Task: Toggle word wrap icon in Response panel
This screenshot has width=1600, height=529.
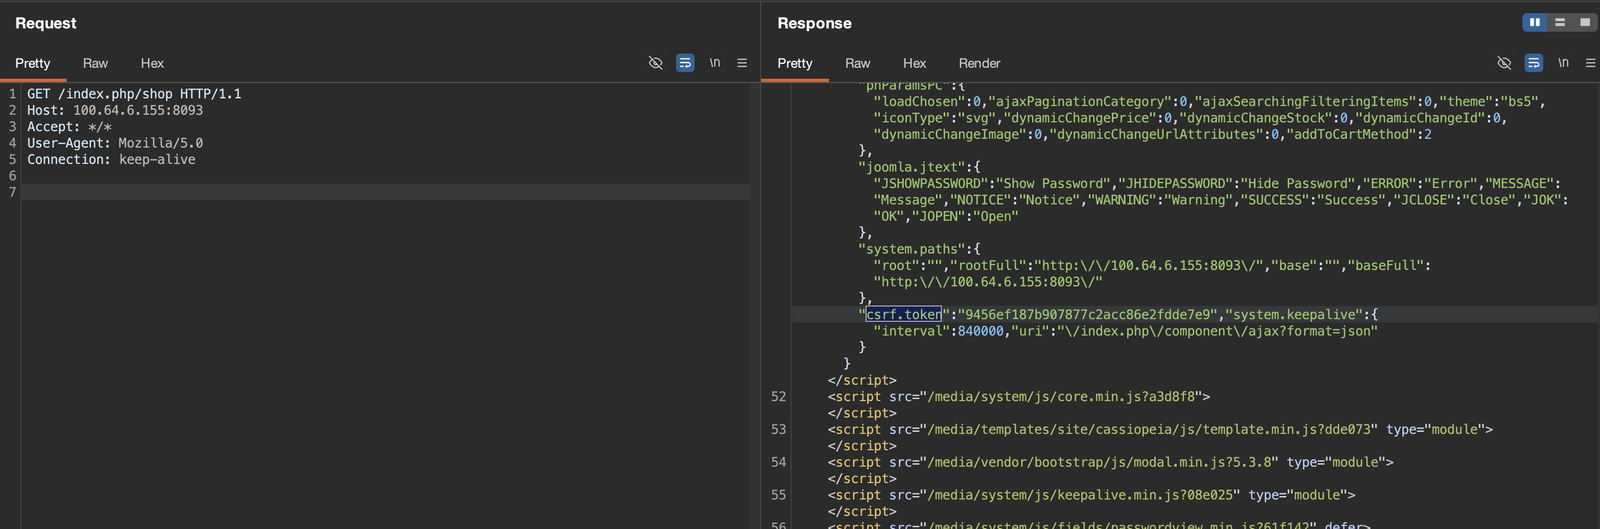Action: tap(1533, 63)
